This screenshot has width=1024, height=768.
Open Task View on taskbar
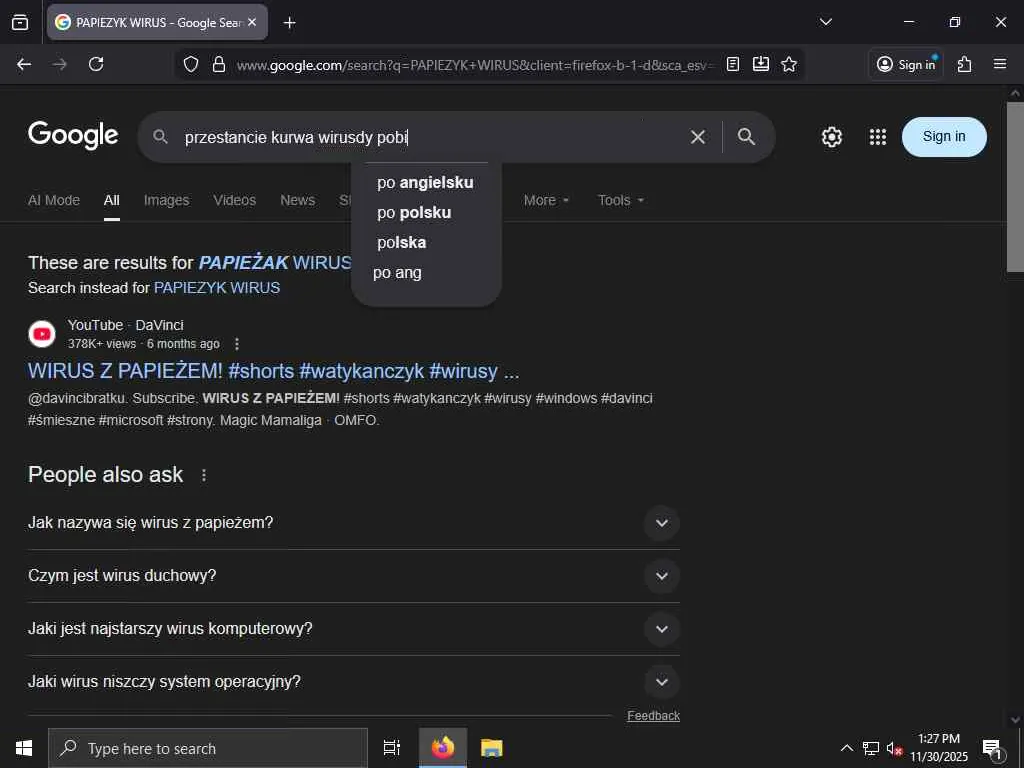(391, 748)
